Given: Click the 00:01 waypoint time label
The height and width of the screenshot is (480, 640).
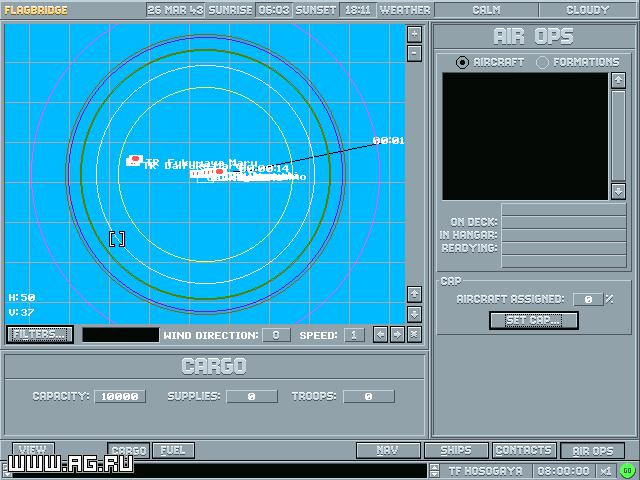Looking at the screenshot, I should click(388, 140).
